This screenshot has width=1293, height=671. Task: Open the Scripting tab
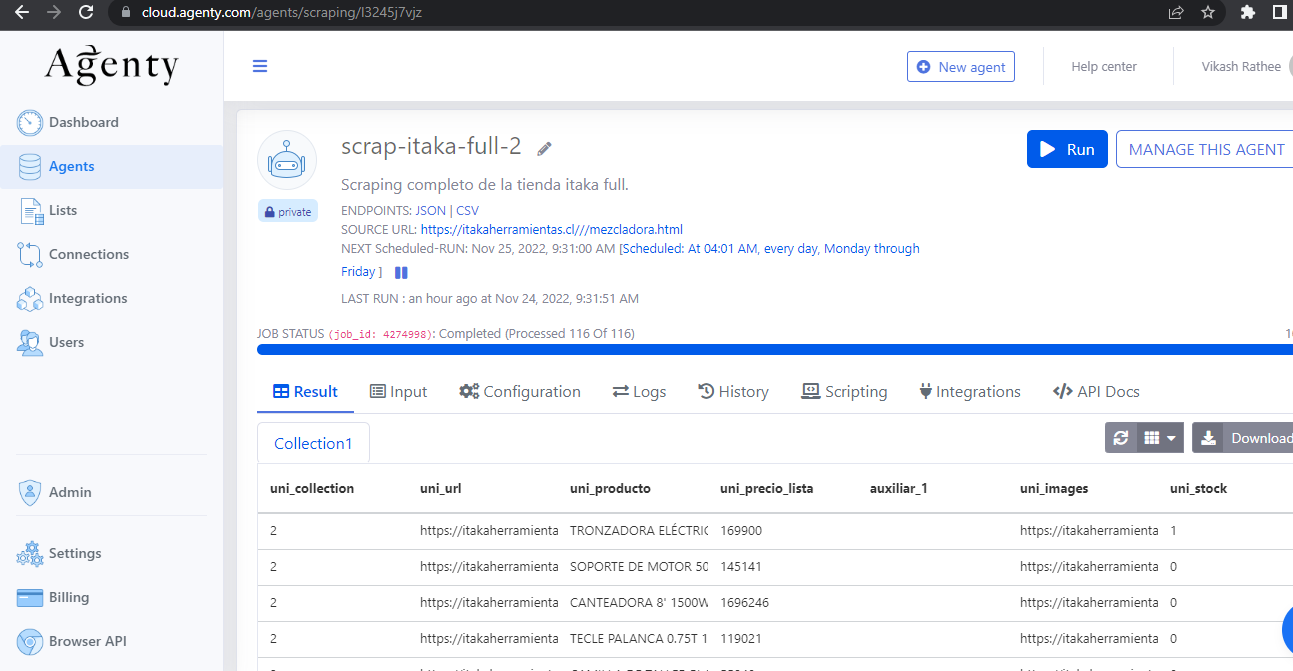(844, 392)
